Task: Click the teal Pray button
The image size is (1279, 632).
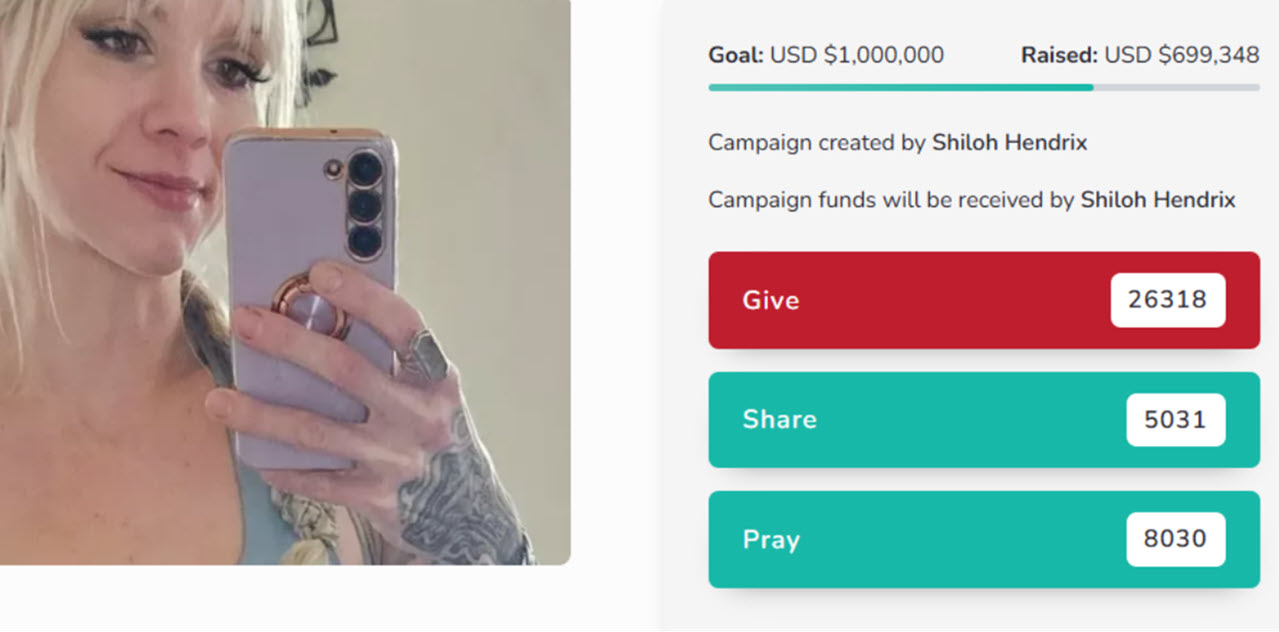Action: [984, 539]
